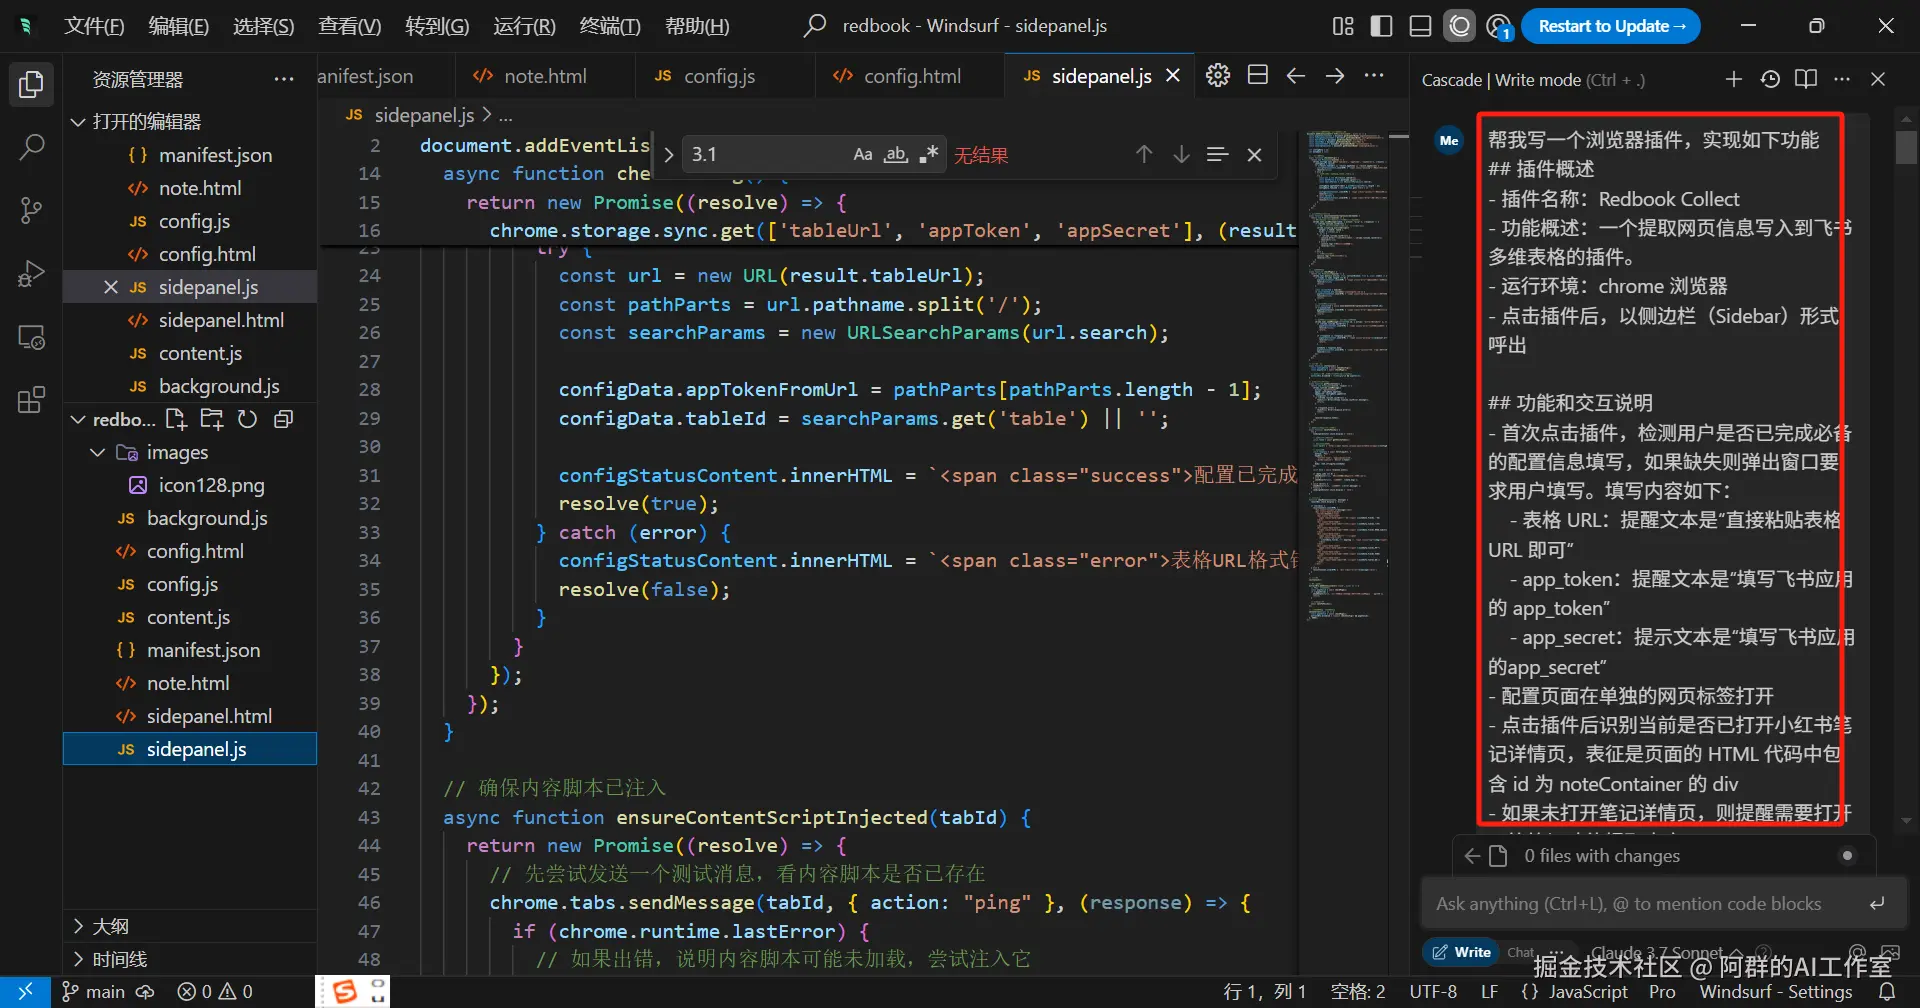
Task: Open the Search view in activity bar
Action: tap(31, 148)
